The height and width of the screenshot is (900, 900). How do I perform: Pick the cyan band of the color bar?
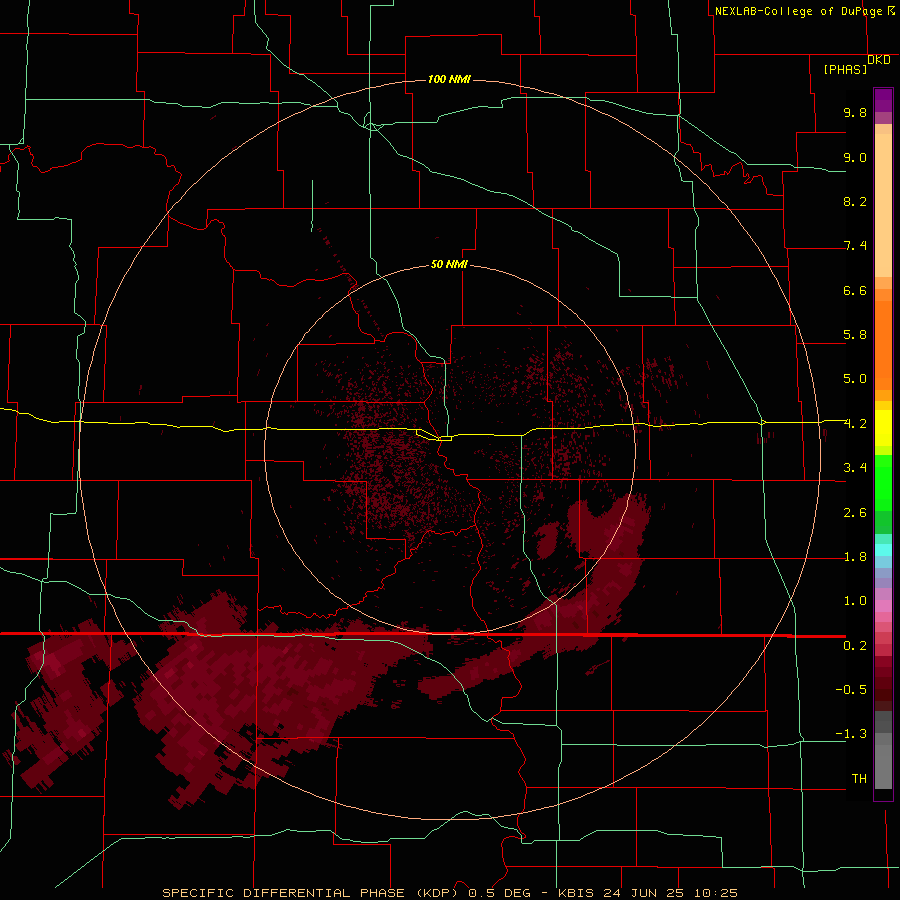(x=883, y=550)
